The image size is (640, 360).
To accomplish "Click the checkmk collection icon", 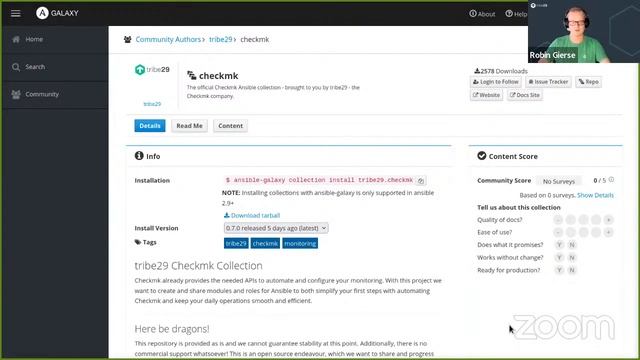I will click(191, 76).
